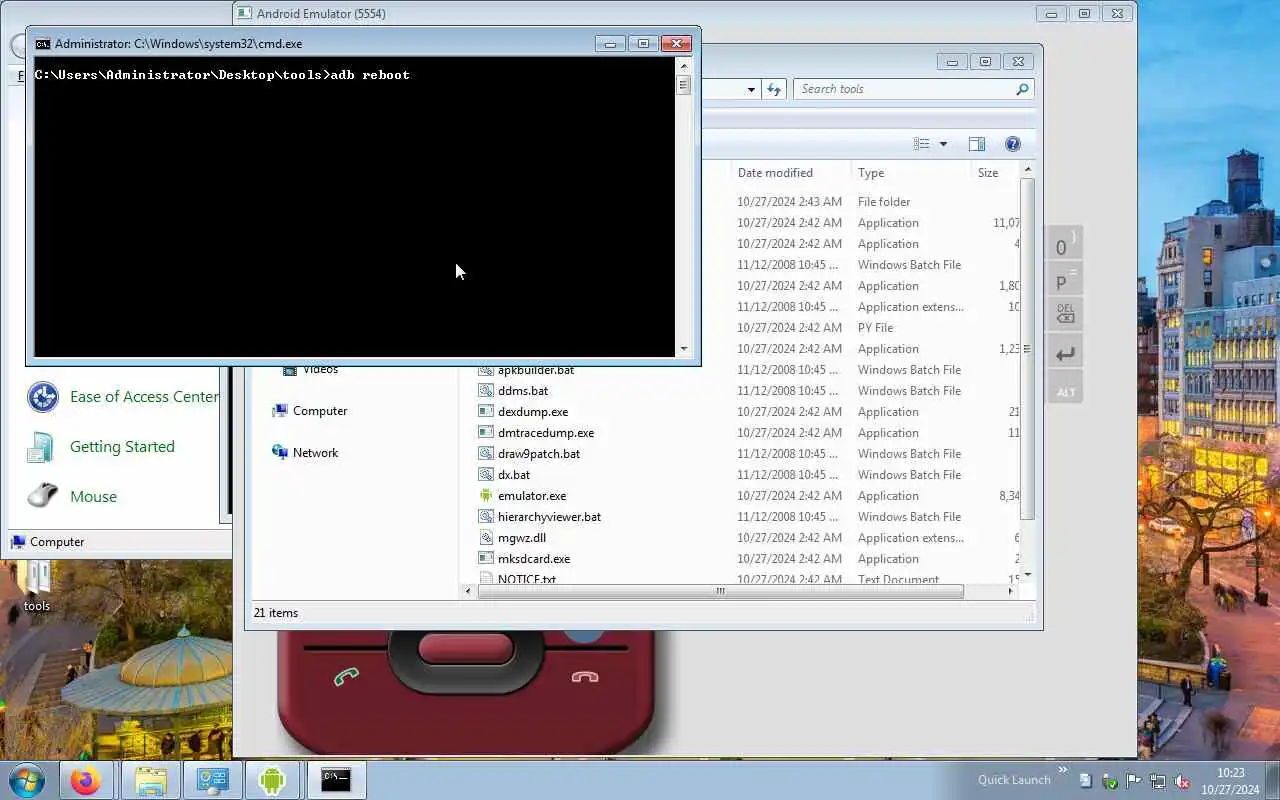Select the apkbuilder.bat file
This screenshot has width=1280, height=800.
pos(536,371)
